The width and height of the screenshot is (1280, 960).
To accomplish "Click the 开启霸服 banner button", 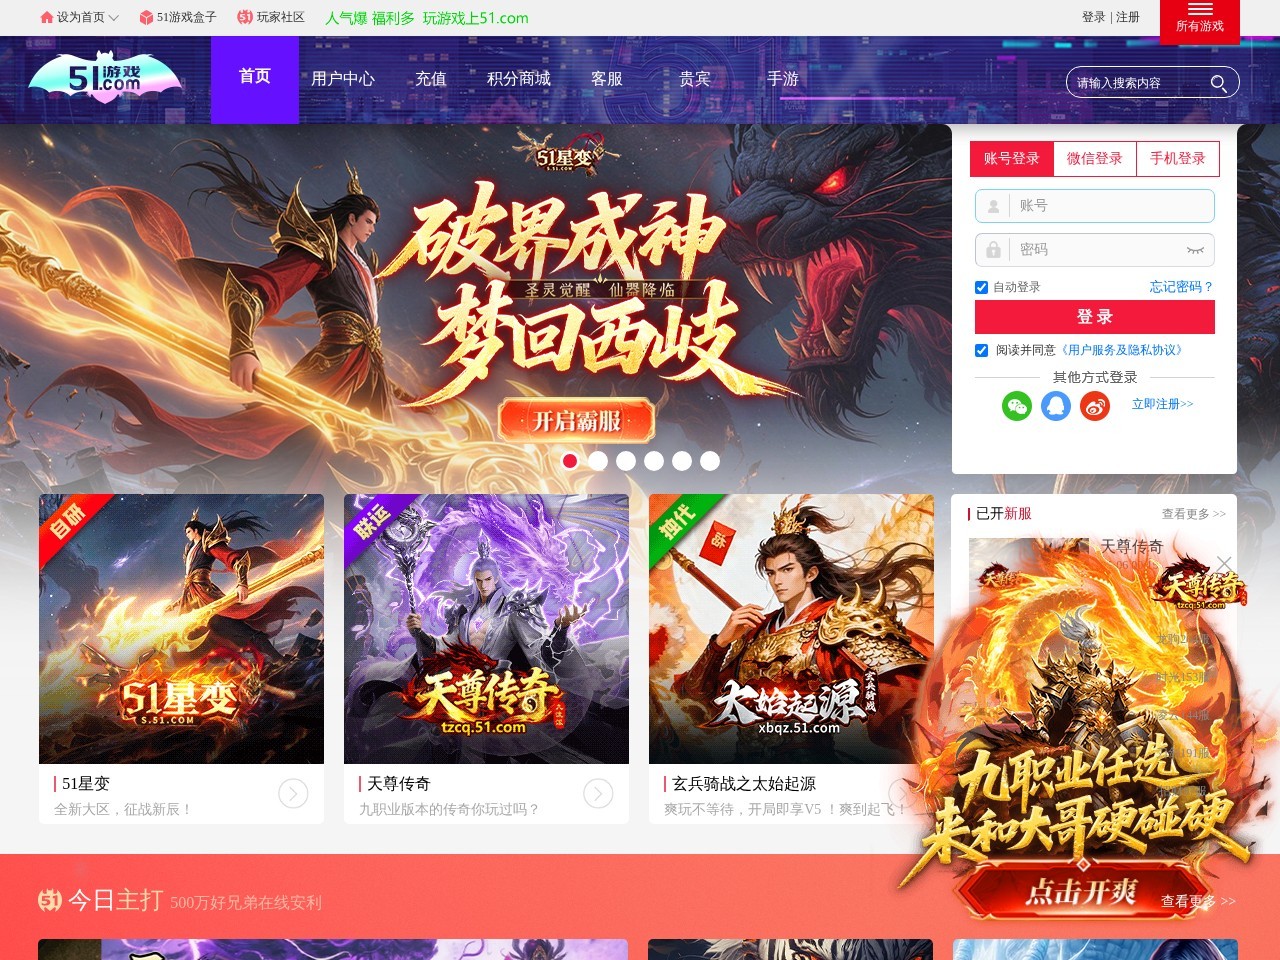I will click(577, 421).
